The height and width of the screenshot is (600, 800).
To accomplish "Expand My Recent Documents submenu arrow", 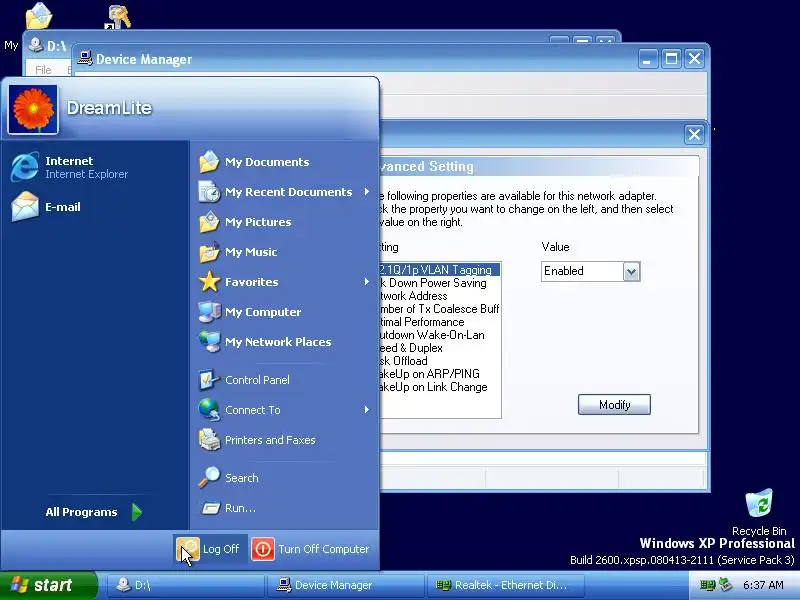I will [367, 192].
